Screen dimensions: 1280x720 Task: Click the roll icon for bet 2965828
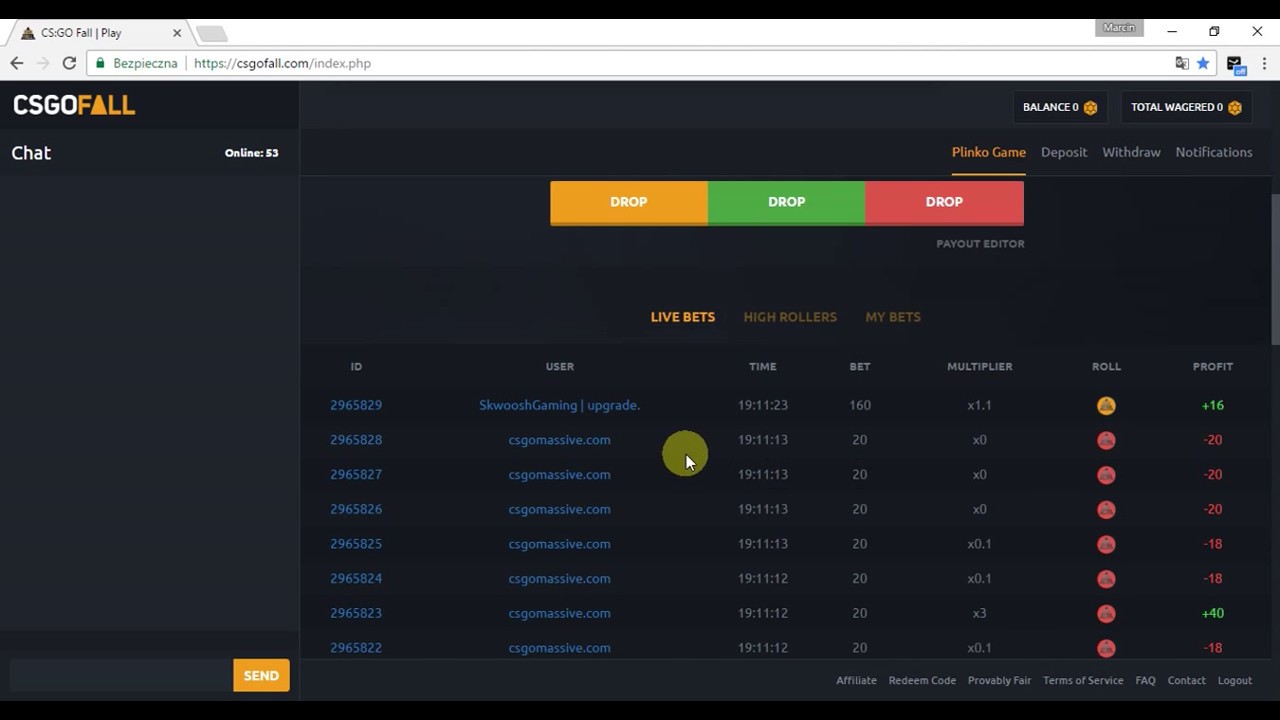pos(1106,440)
